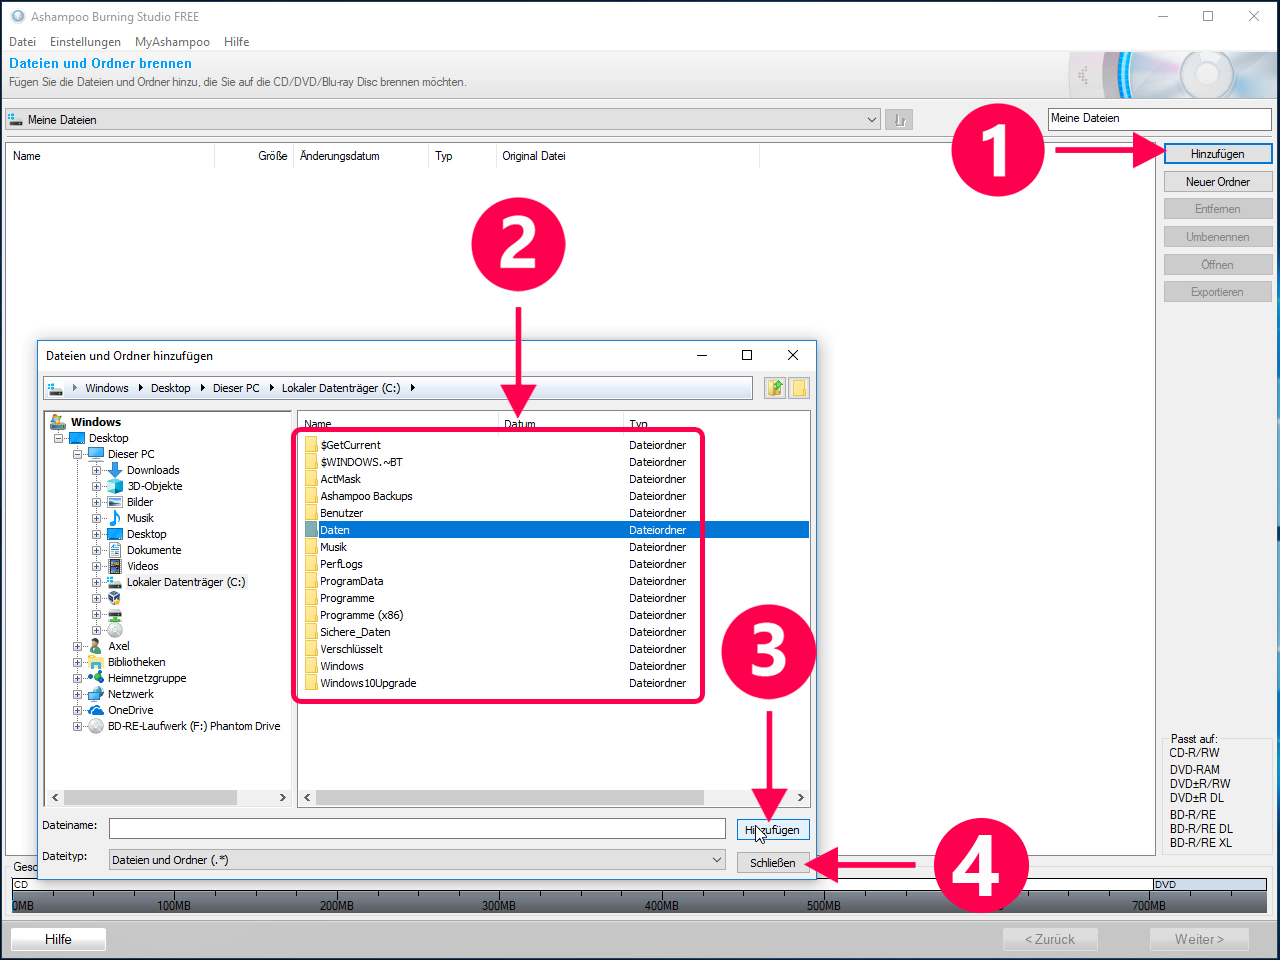Click the Windows root icon atop the tree
The width and height of the screenshot is (1280, 960).
tap(58, 422)
